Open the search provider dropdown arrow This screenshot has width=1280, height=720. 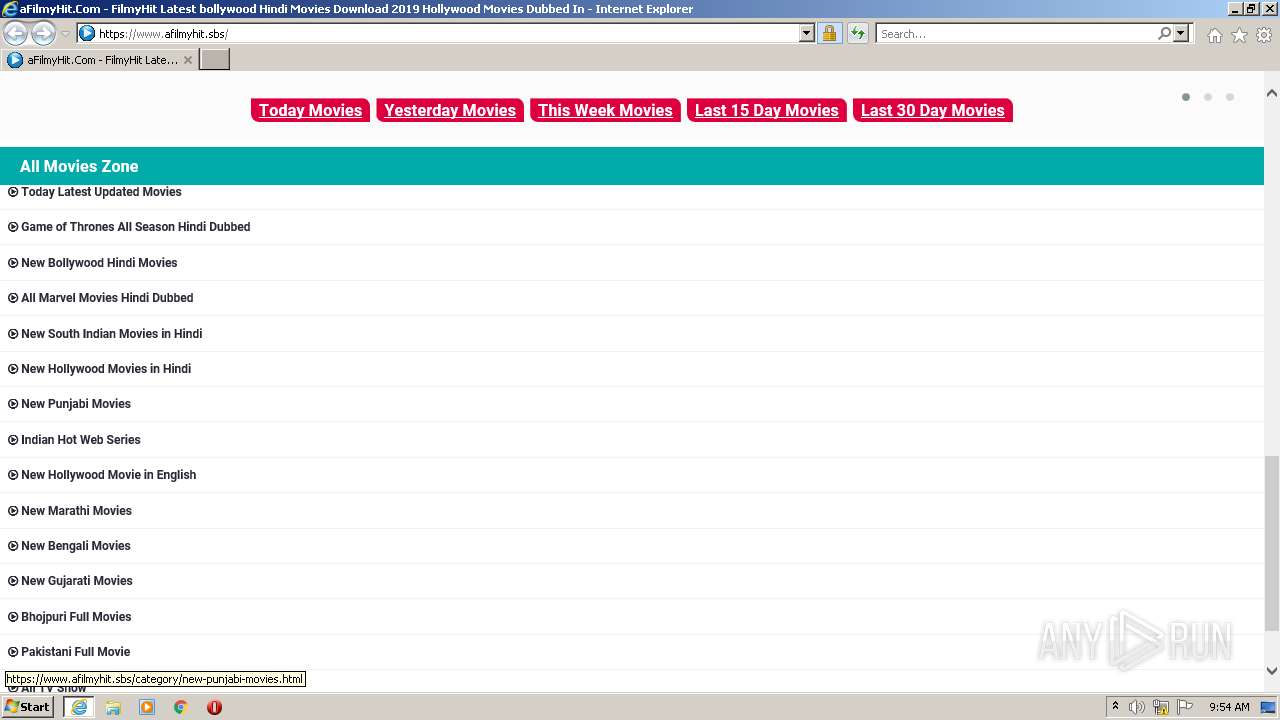tap(1181, 33)
